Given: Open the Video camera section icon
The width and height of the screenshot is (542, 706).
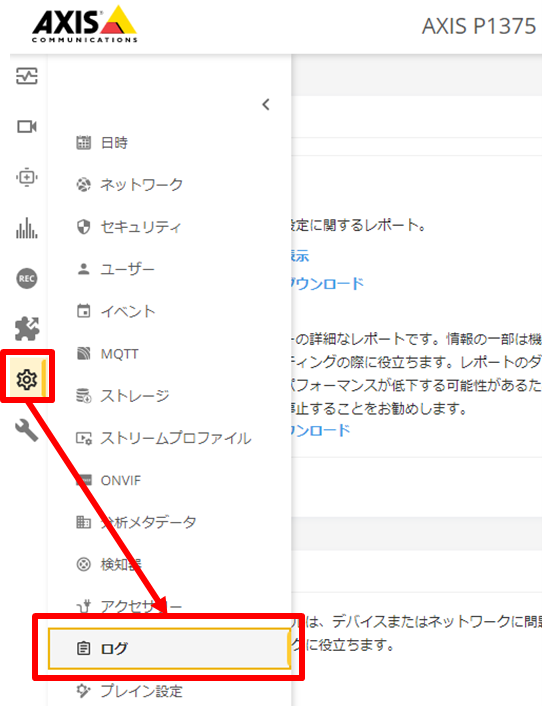Looking at the screenshot, I should (x=27, y=127).
